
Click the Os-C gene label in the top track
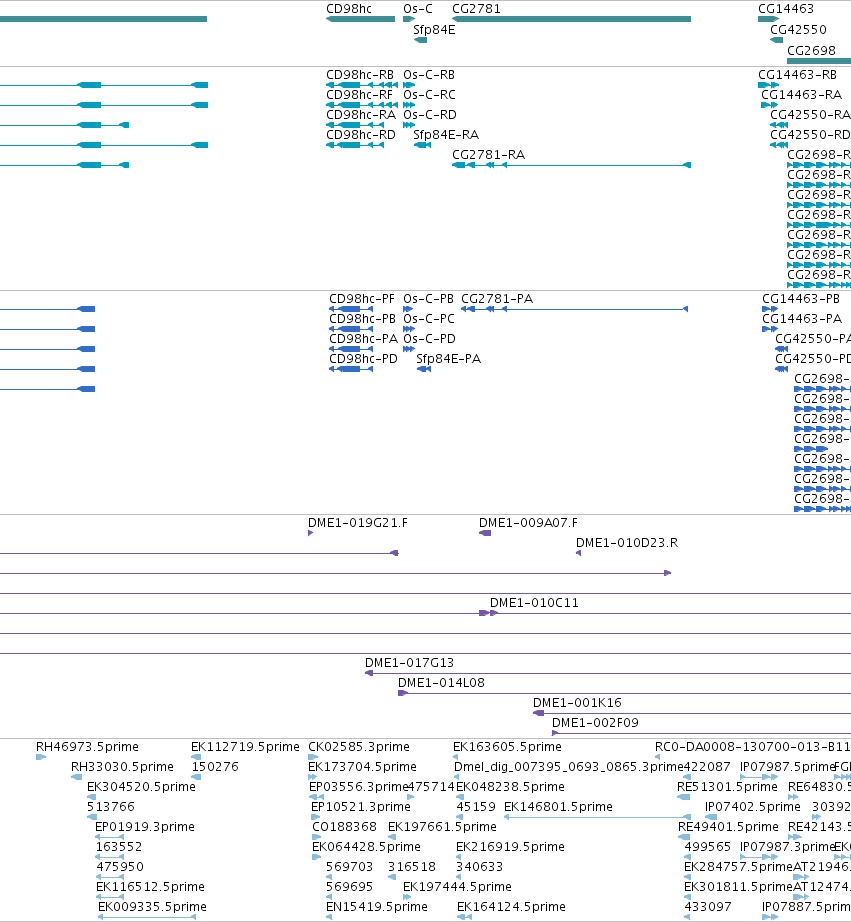(x=418, y=9)
